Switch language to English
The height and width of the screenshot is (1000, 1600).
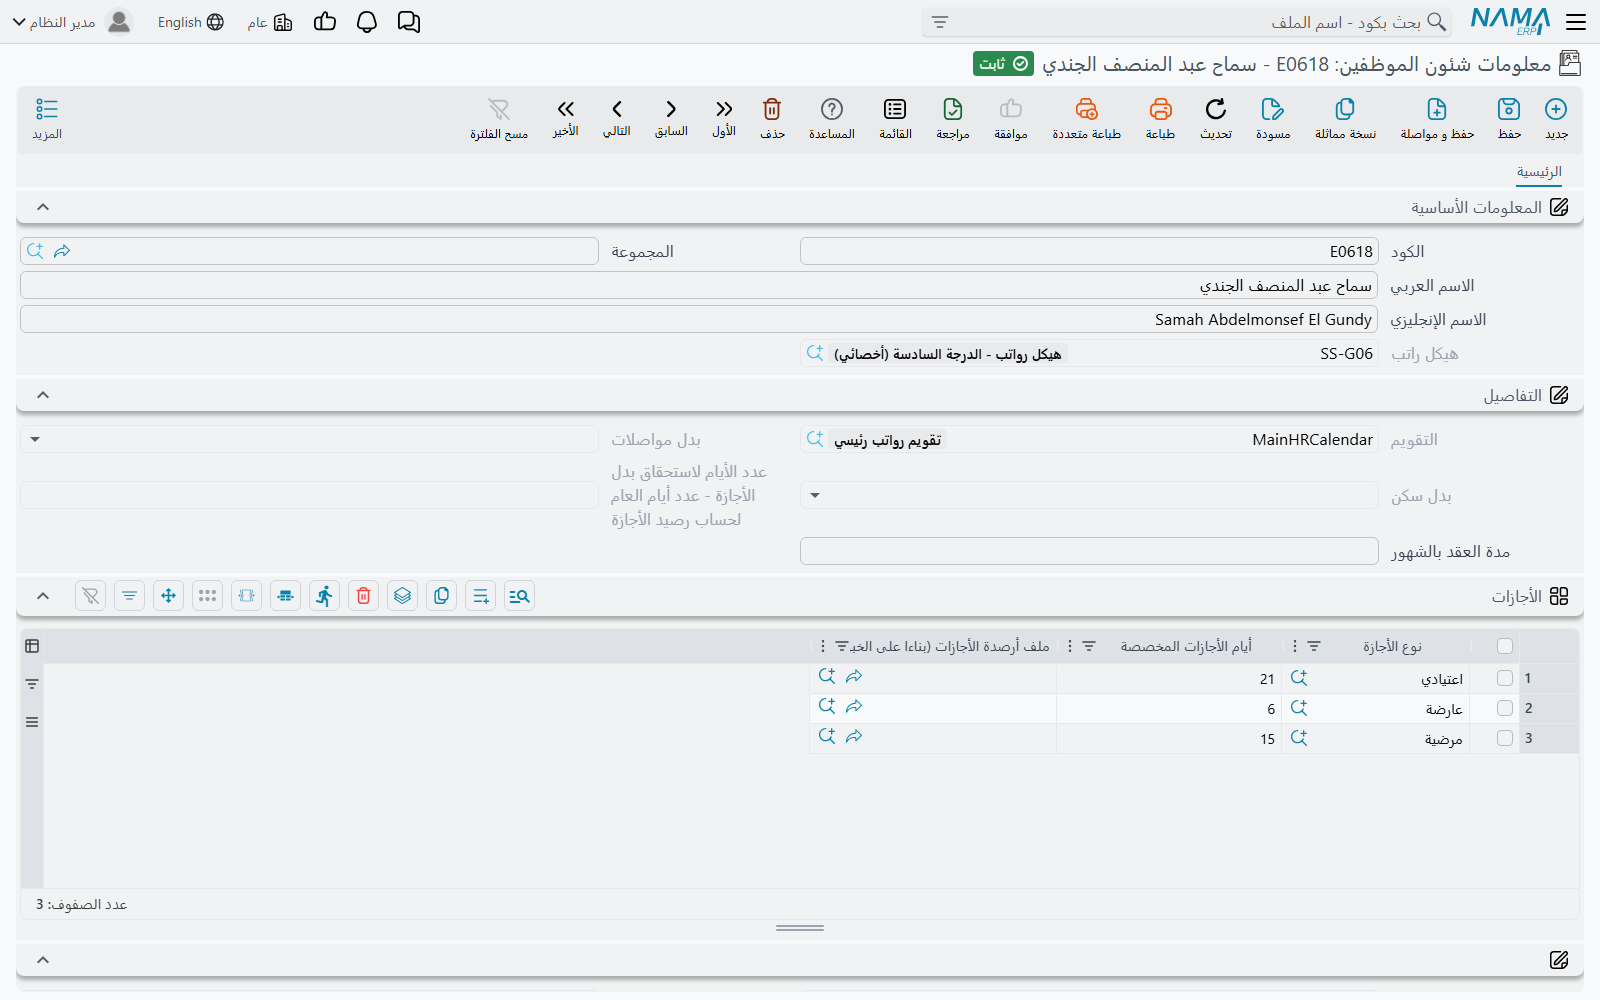coord(191,22)
